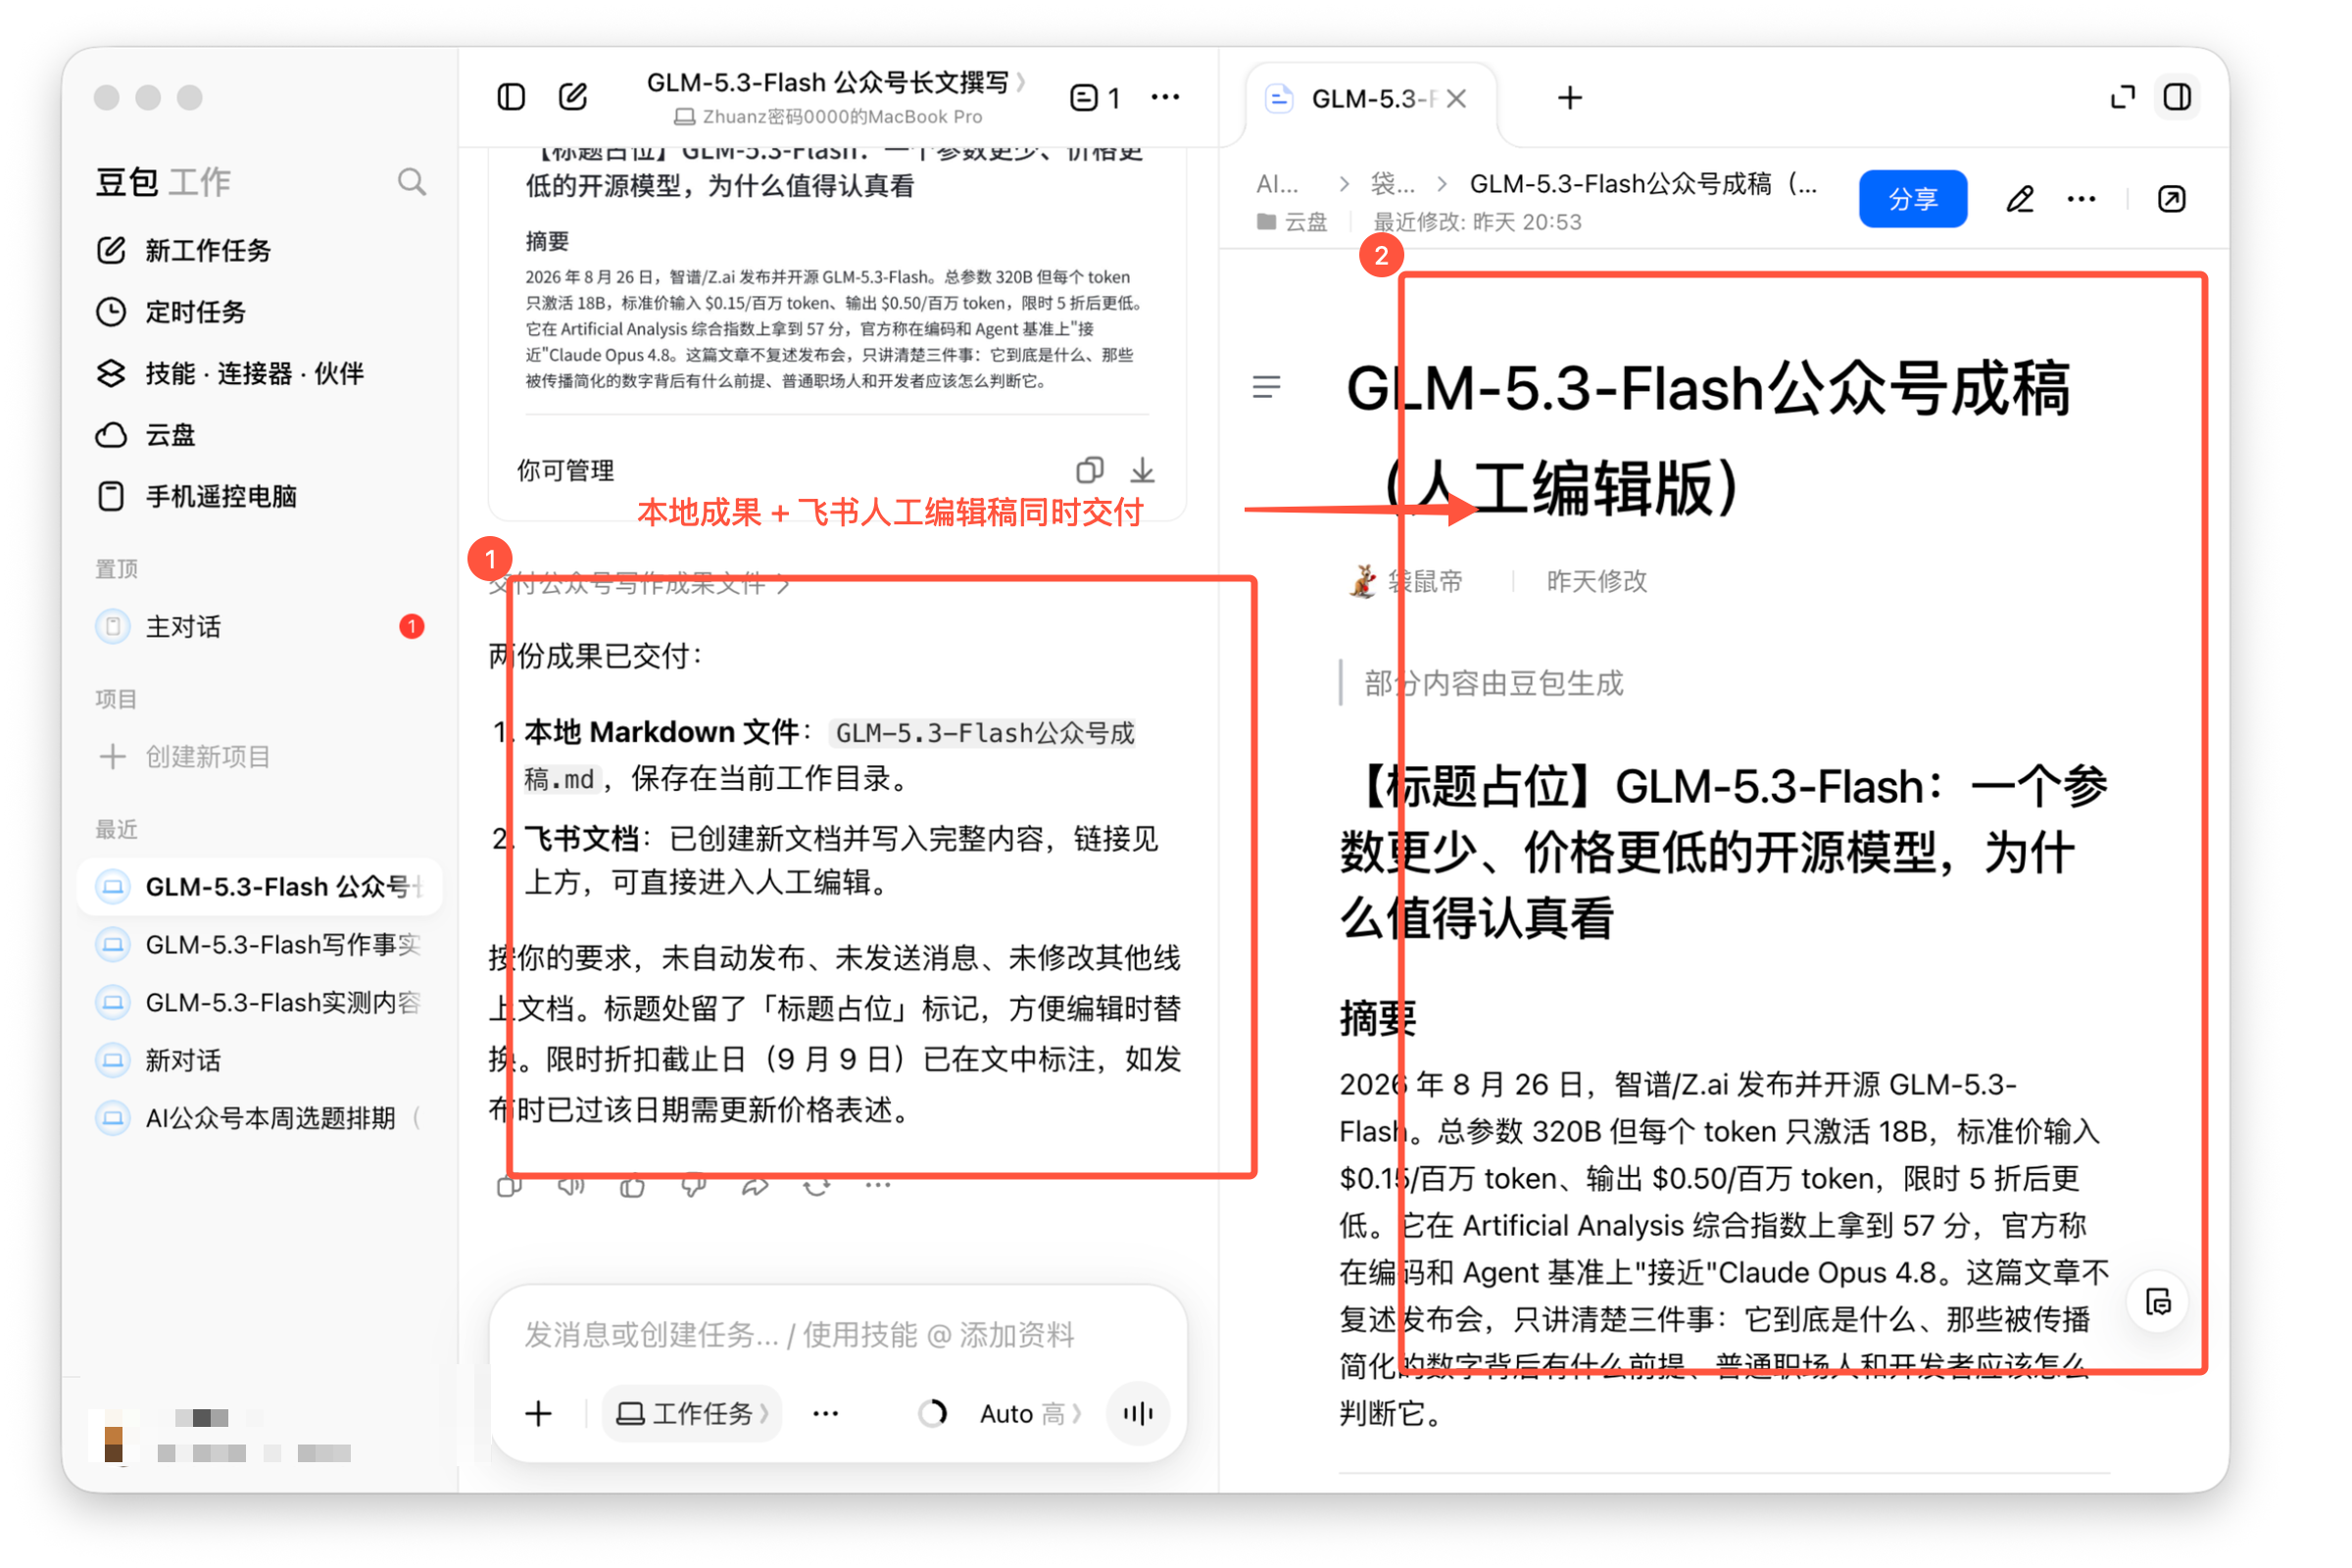Click the 你可管理 permission label
The height and width of the screenshot is (1568, 2352).
566,470
